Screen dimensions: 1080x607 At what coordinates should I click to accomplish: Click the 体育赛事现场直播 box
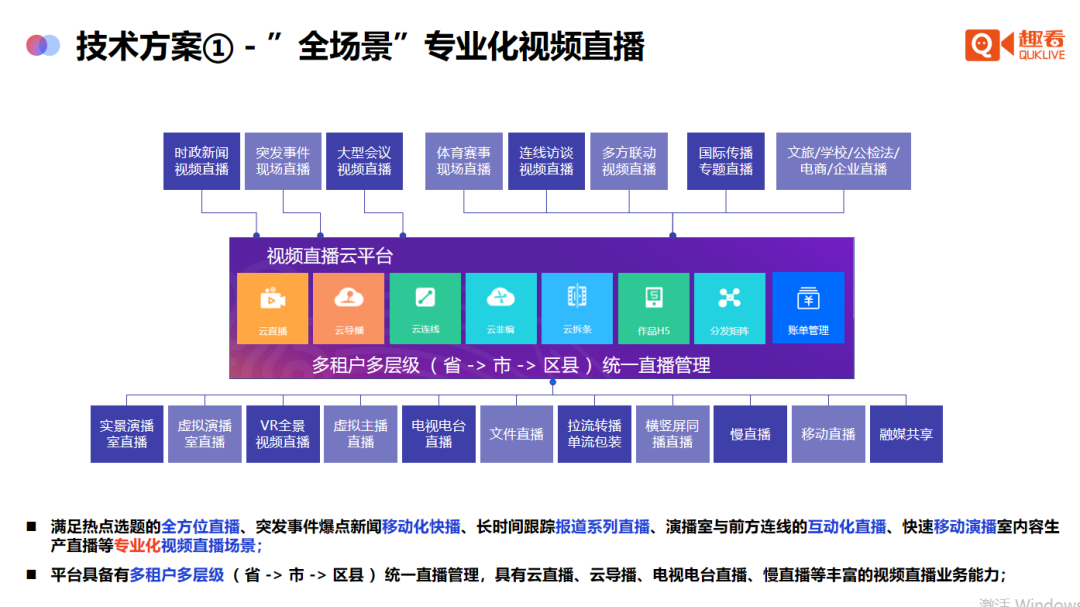coord(464,161)
